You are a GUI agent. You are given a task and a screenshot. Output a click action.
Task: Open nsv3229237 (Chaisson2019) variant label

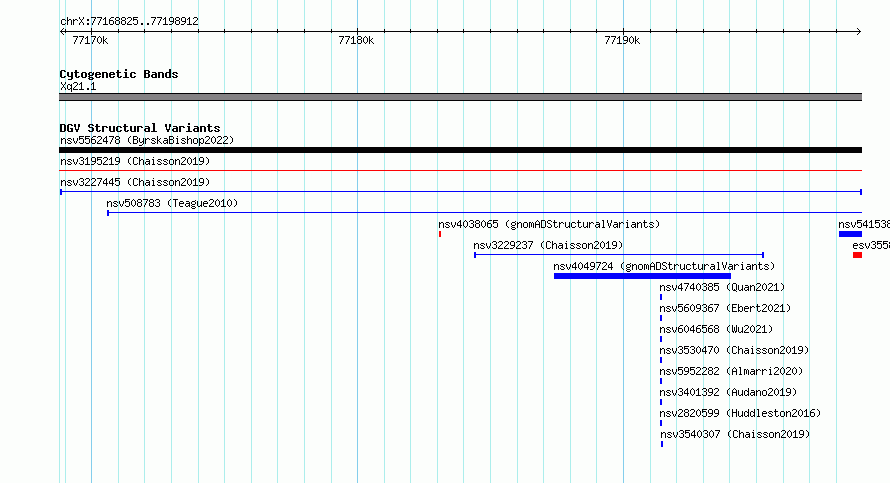click(548, 245)
